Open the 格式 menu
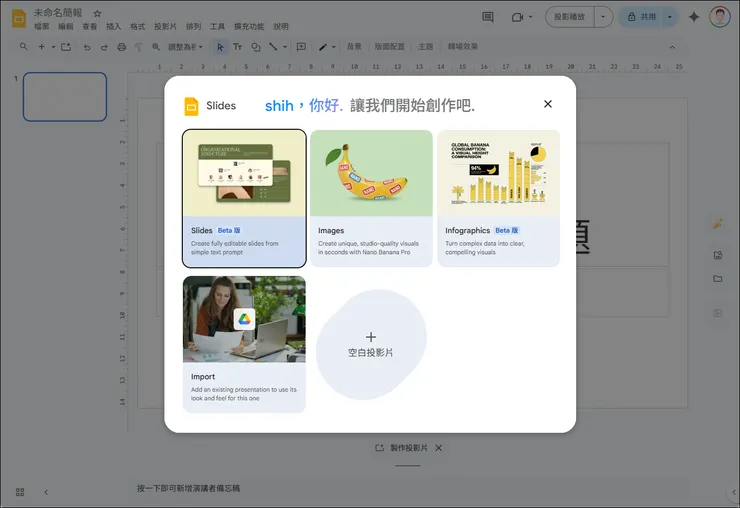The image size is (740, 508). point(137,26)
